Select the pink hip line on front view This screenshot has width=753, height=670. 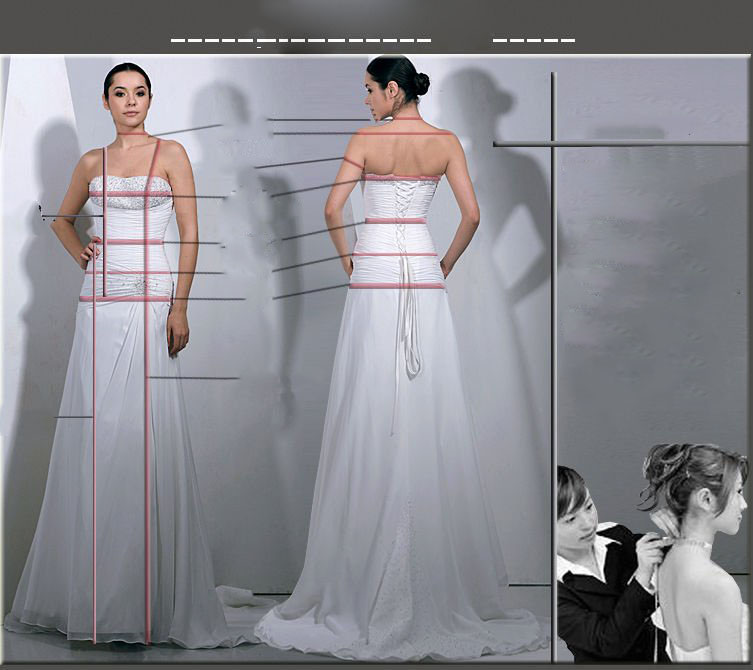click(x=125, y=298)
